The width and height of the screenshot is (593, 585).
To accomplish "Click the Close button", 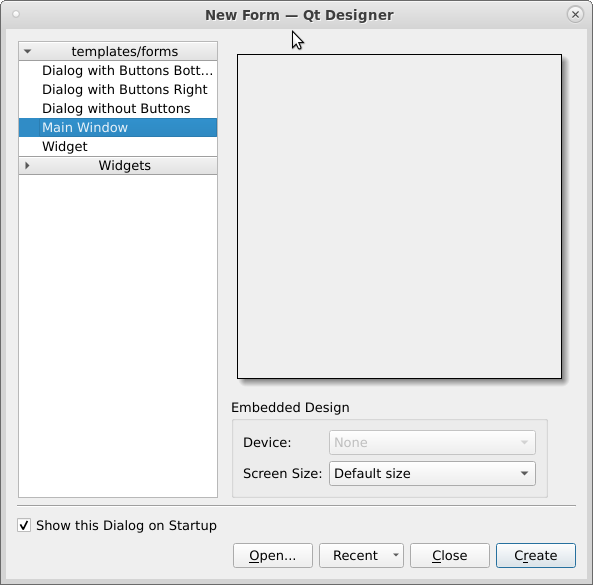I will click(450, 556).
